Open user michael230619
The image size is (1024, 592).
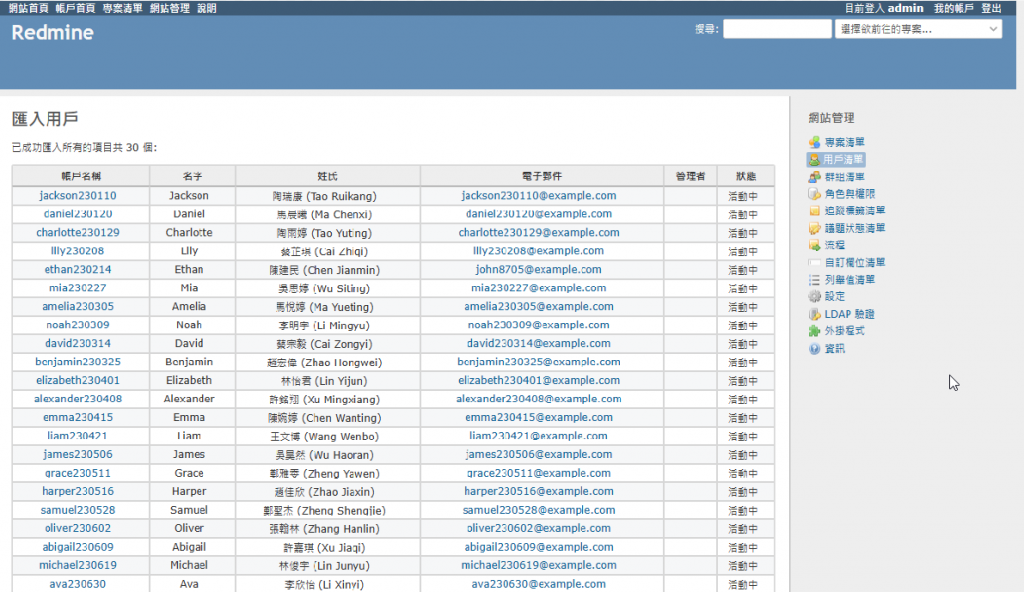(78, 565)
